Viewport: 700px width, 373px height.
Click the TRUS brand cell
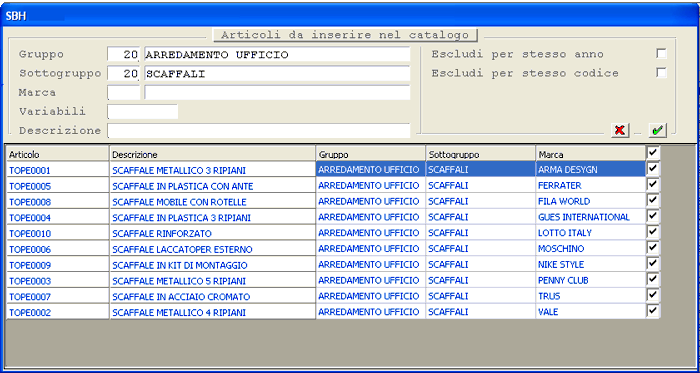tap(590, 296)
